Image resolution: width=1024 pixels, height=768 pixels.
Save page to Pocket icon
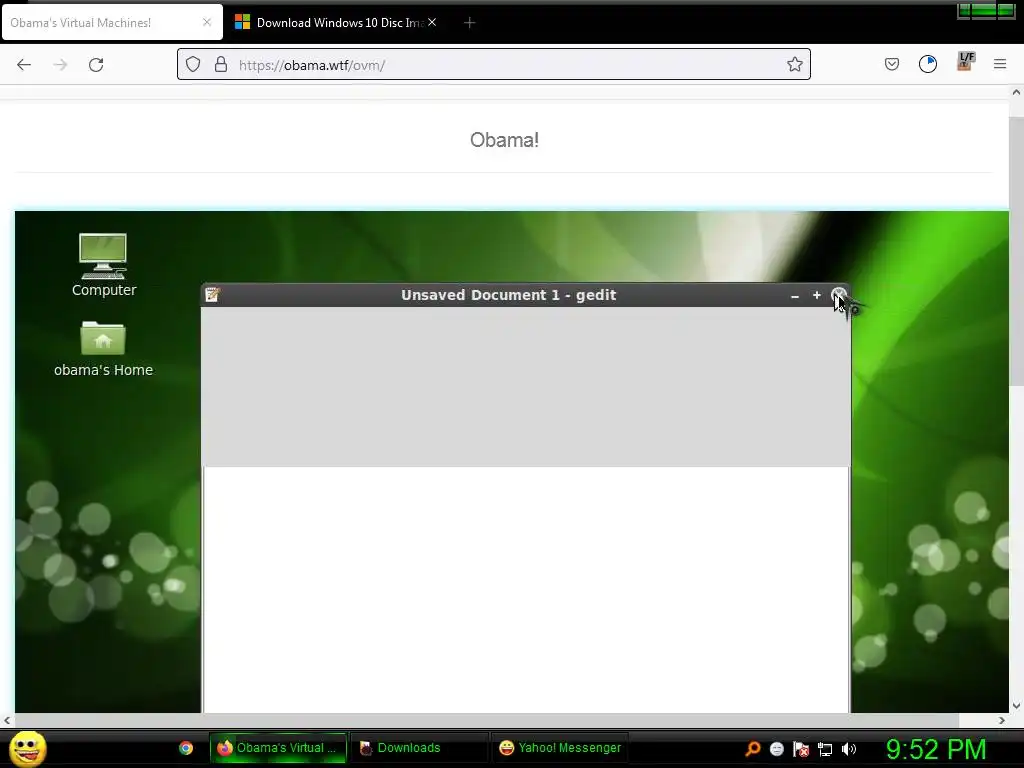891,64
